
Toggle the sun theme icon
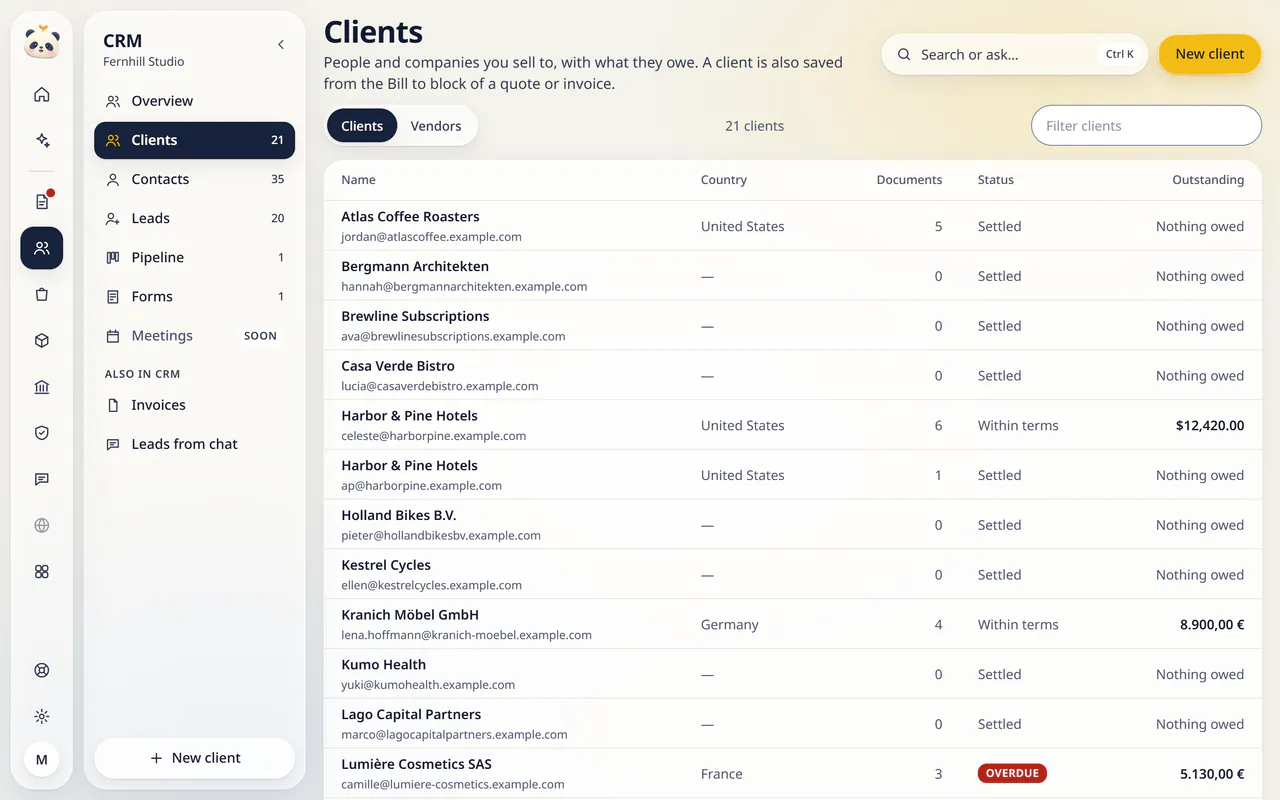click(42, 716)
